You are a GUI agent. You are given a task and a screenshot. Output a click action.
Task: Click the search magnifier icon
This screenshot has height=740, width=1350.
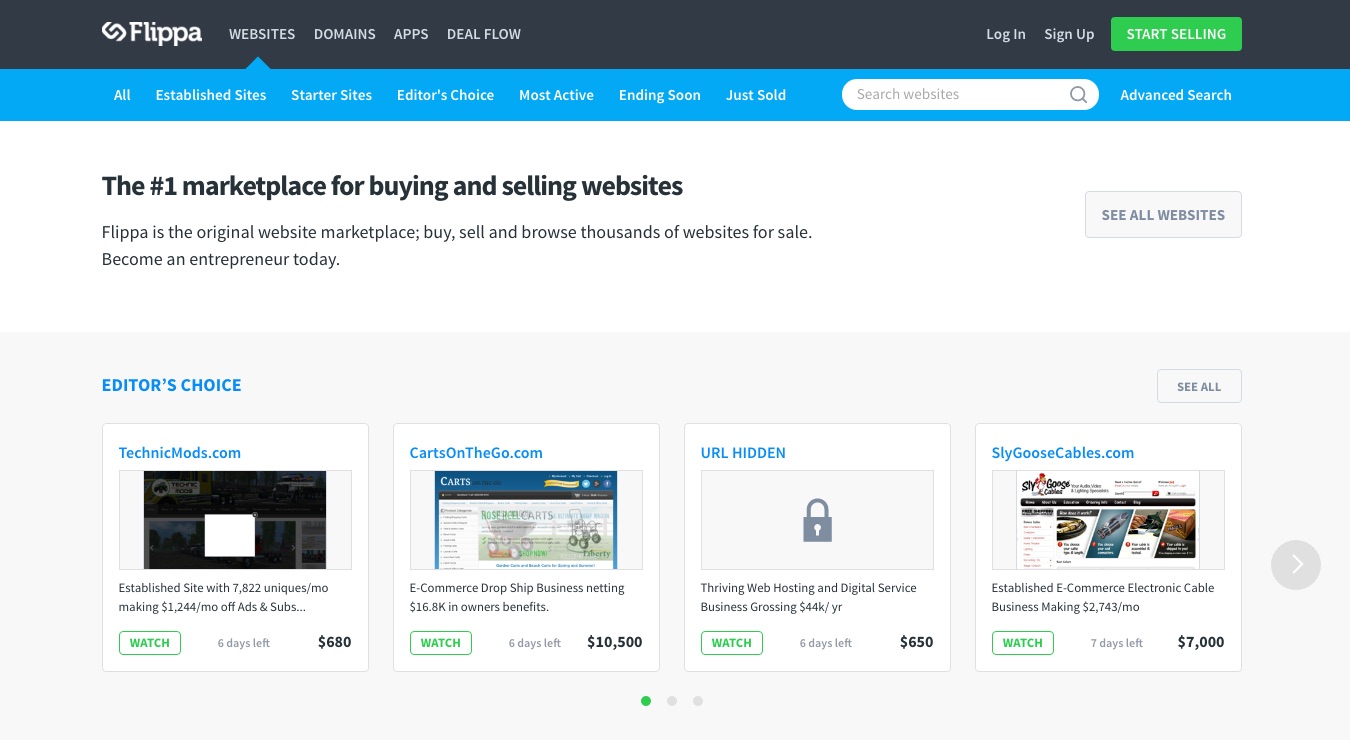(1078, 95)
